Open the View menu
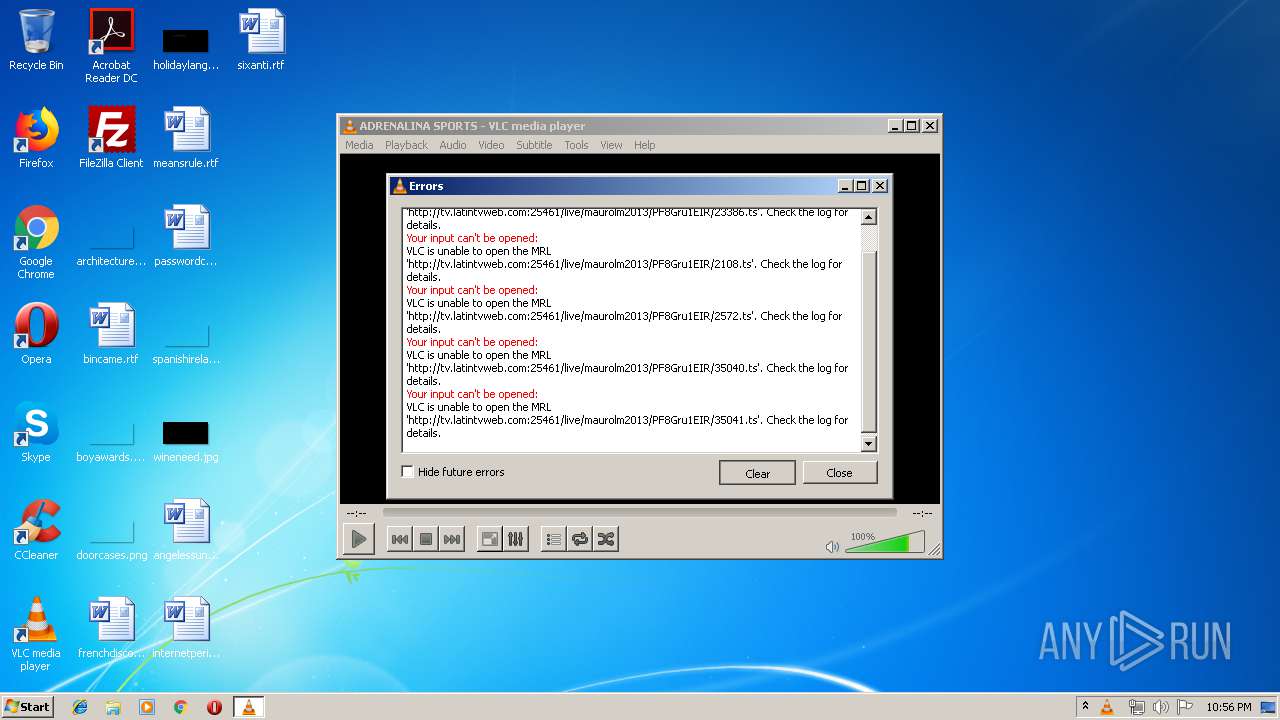The height and width of the screenshot is (720, 1280). (611, 145)
